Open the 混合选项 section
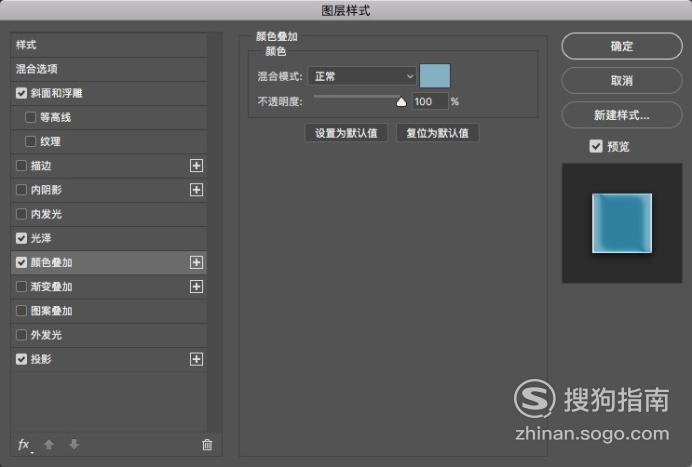 [109, 69]
